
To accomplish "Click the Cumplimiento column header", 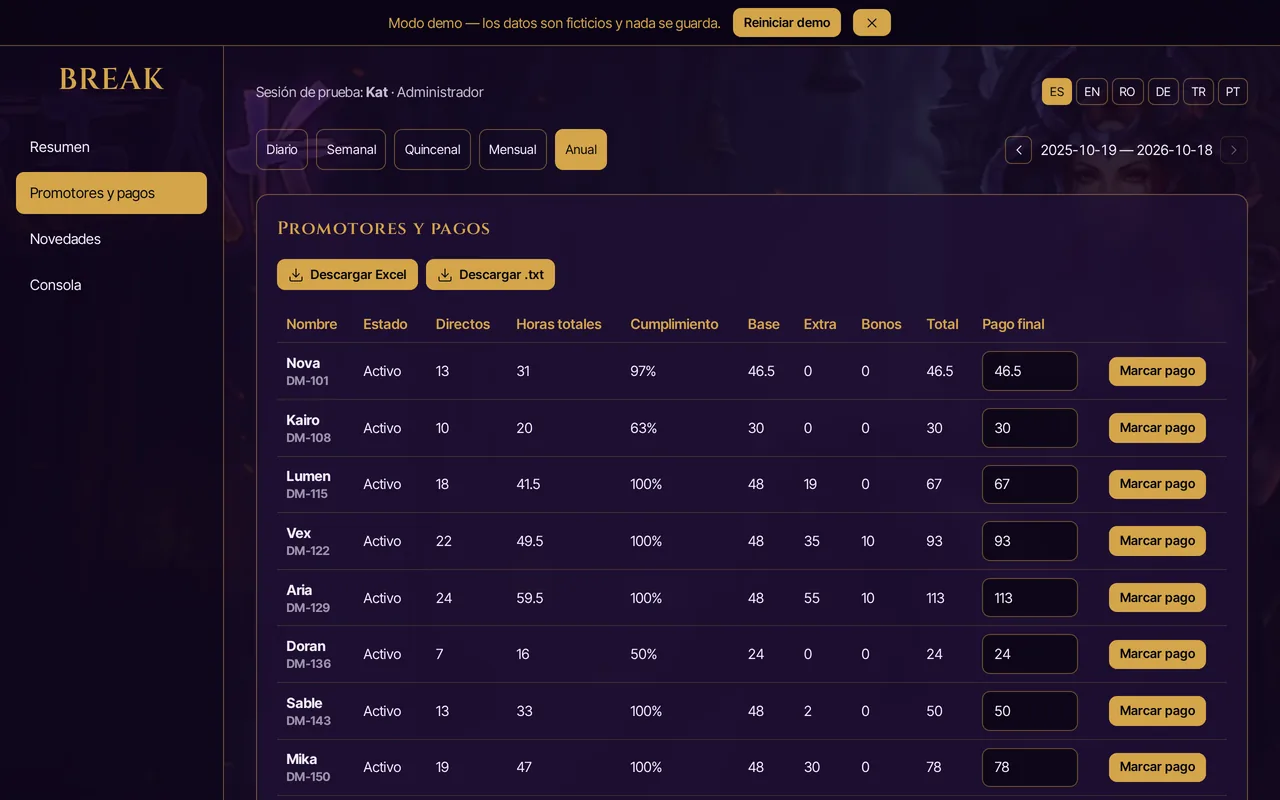I will (x=674, y=324).
